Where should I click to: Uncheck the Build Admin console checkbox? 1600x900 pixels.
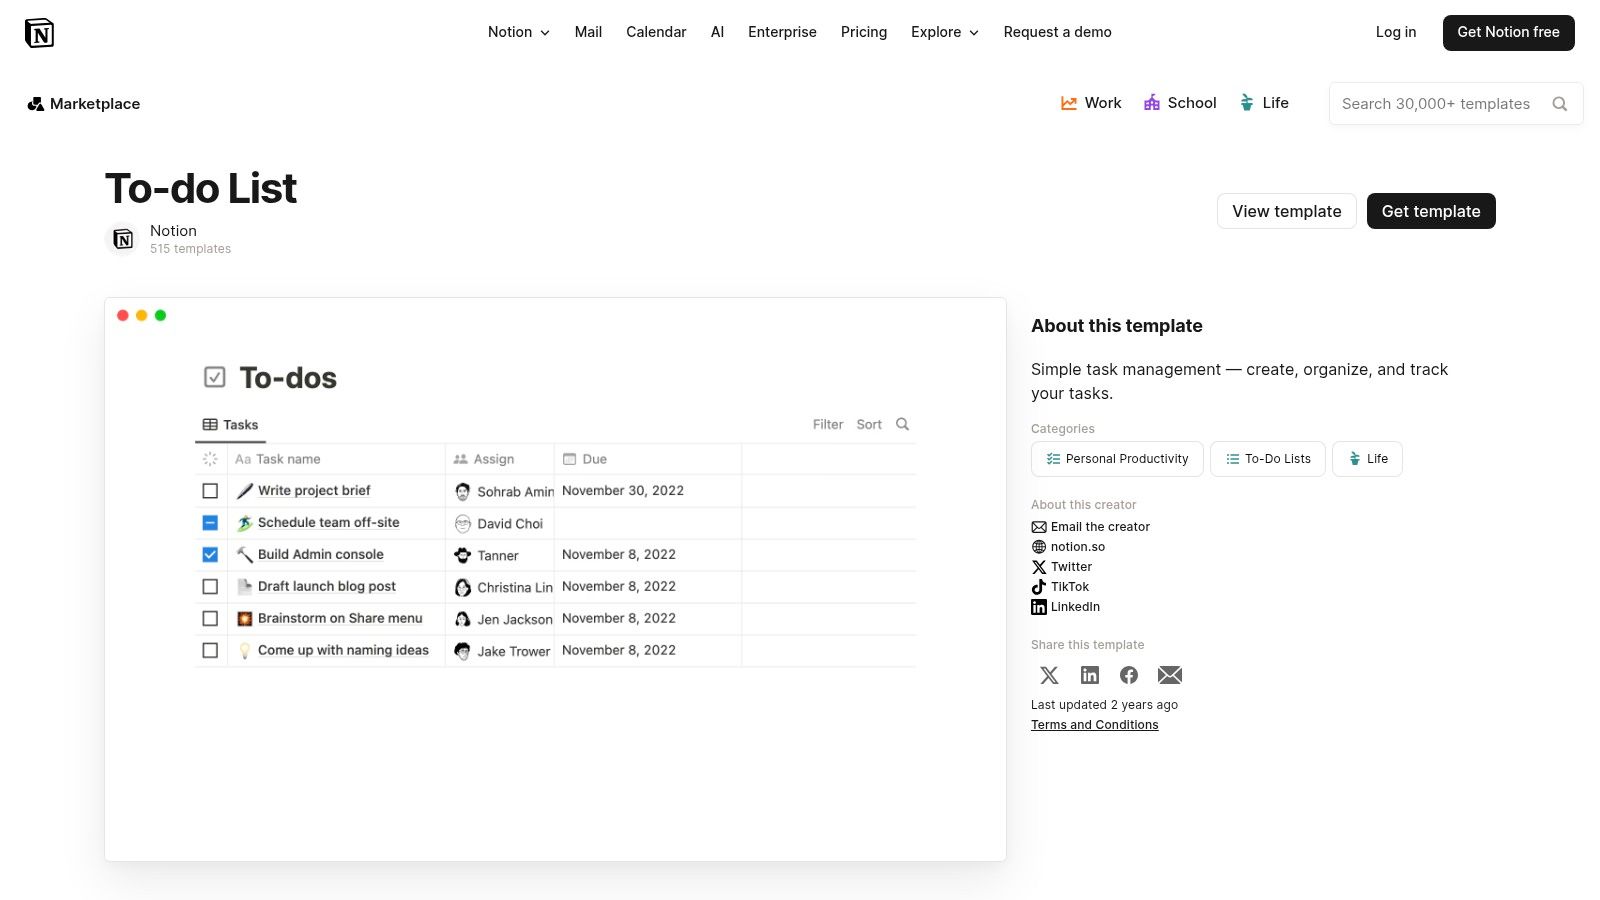pos(210,554)
